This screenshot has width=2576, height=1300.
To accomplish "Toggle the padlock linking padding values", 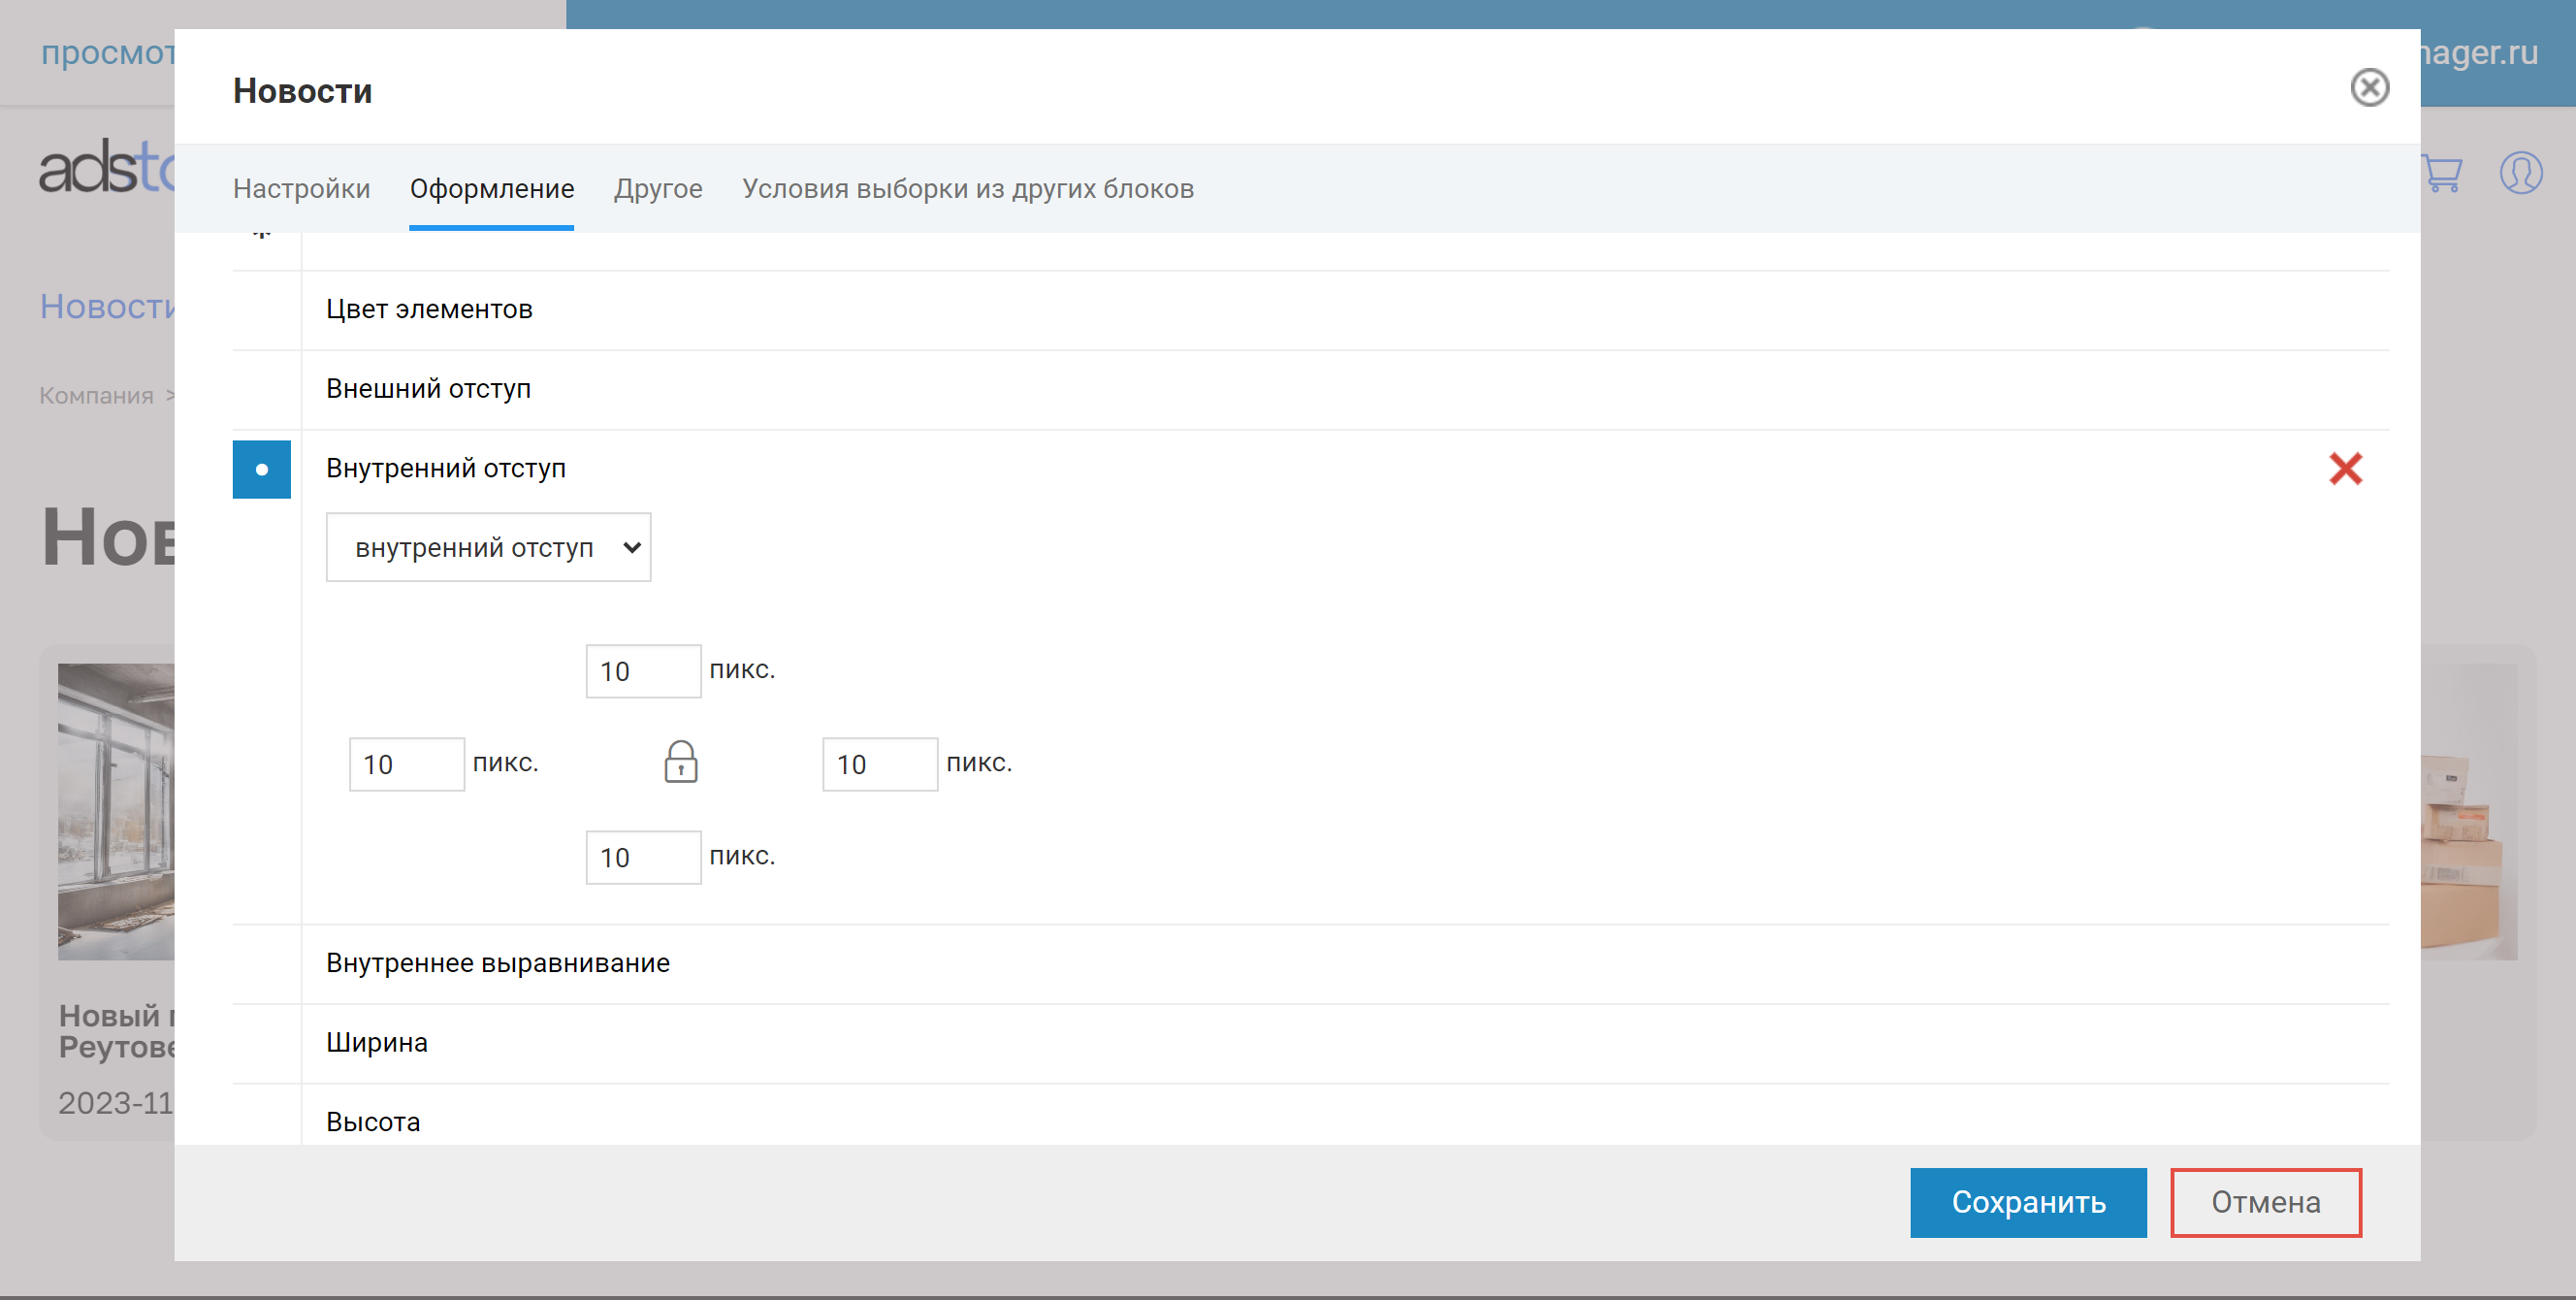I will coord(681,762).
